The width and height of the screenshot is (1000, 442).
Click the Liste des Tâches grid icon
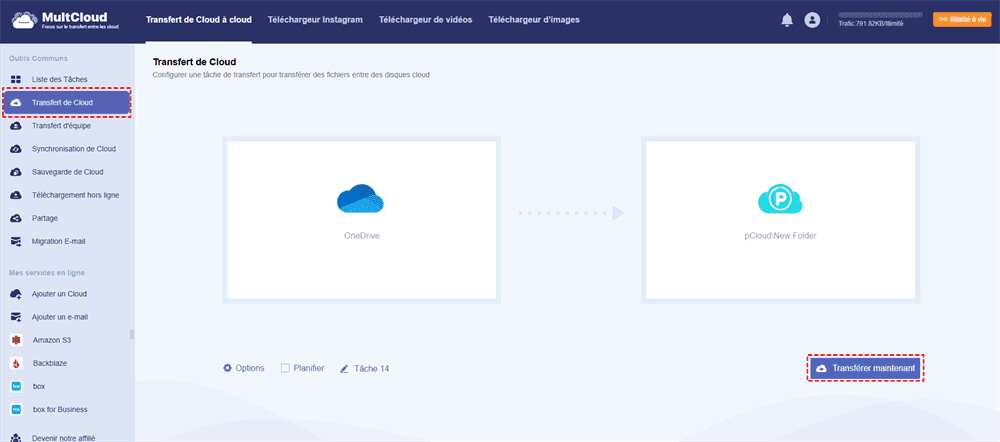click(17, 80)
